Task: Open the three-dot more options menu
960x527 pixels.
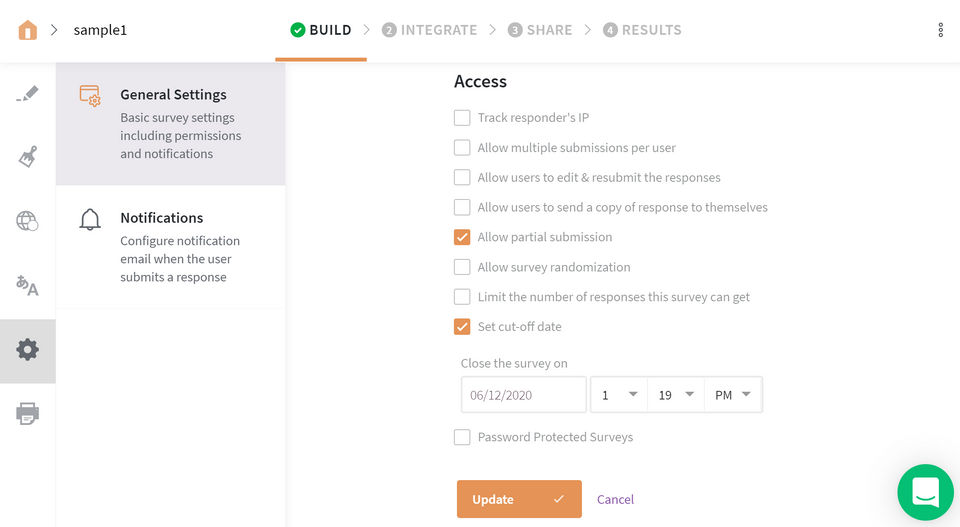Action: 940,30
